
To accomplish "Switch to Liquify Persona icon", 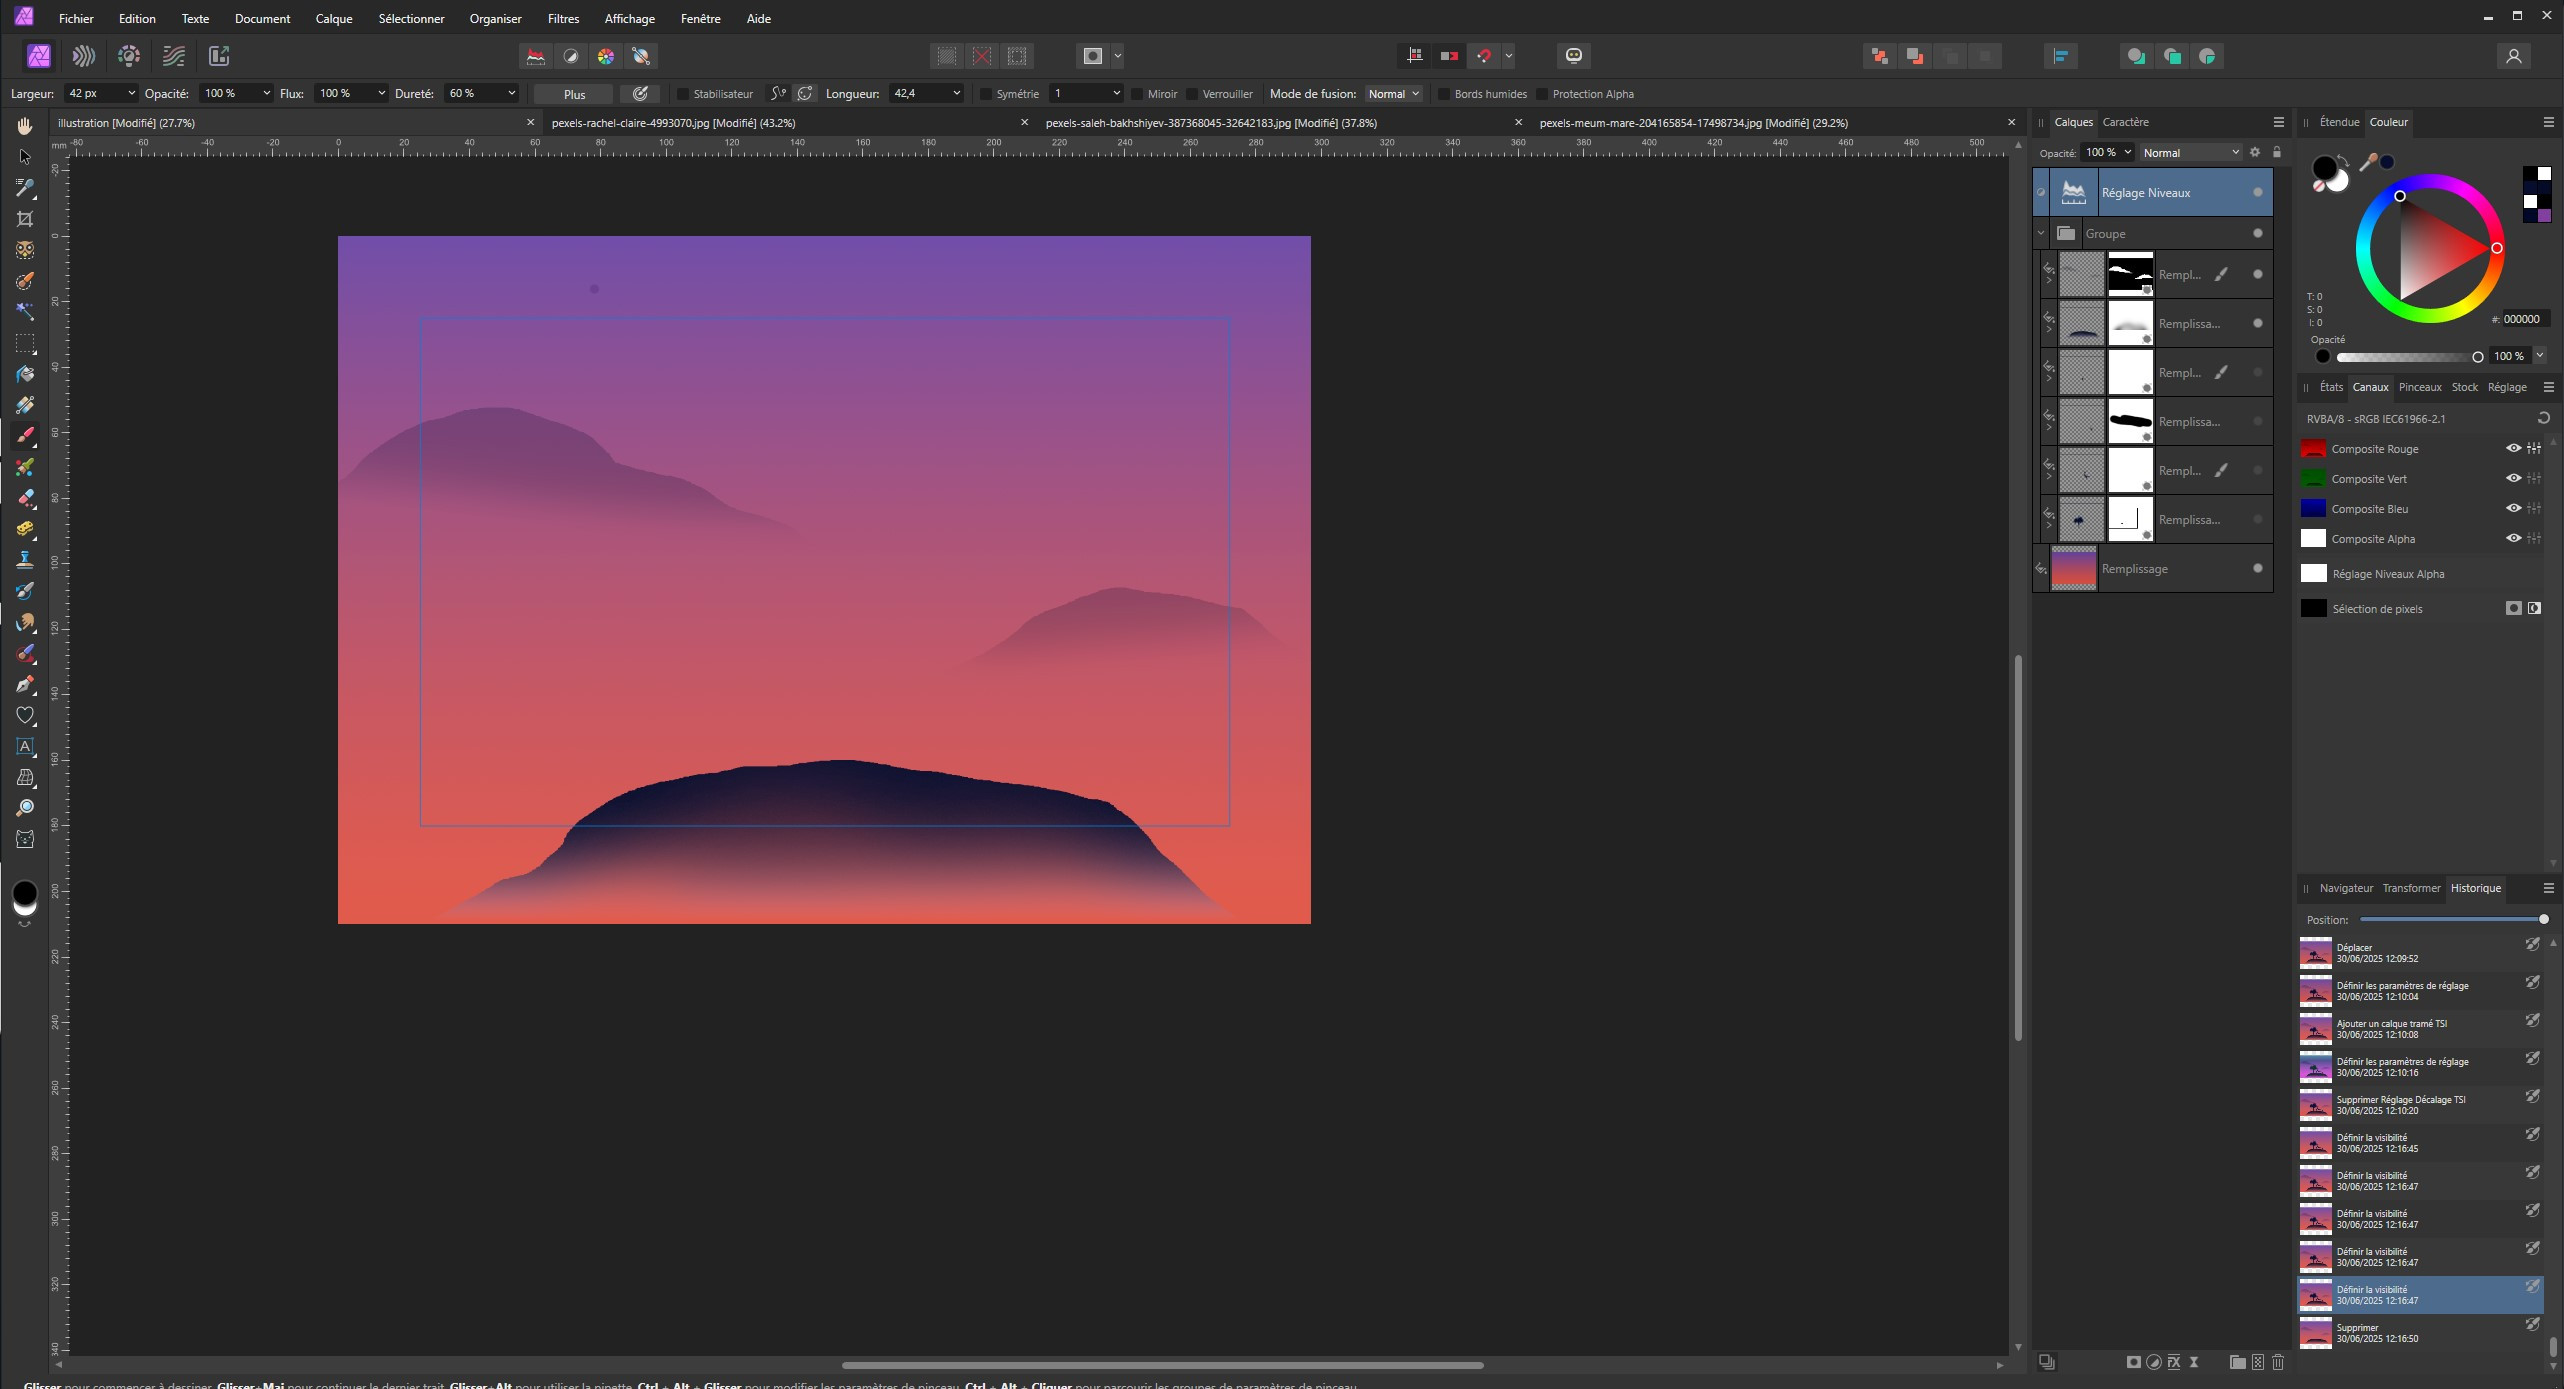I will coord(84,56).
